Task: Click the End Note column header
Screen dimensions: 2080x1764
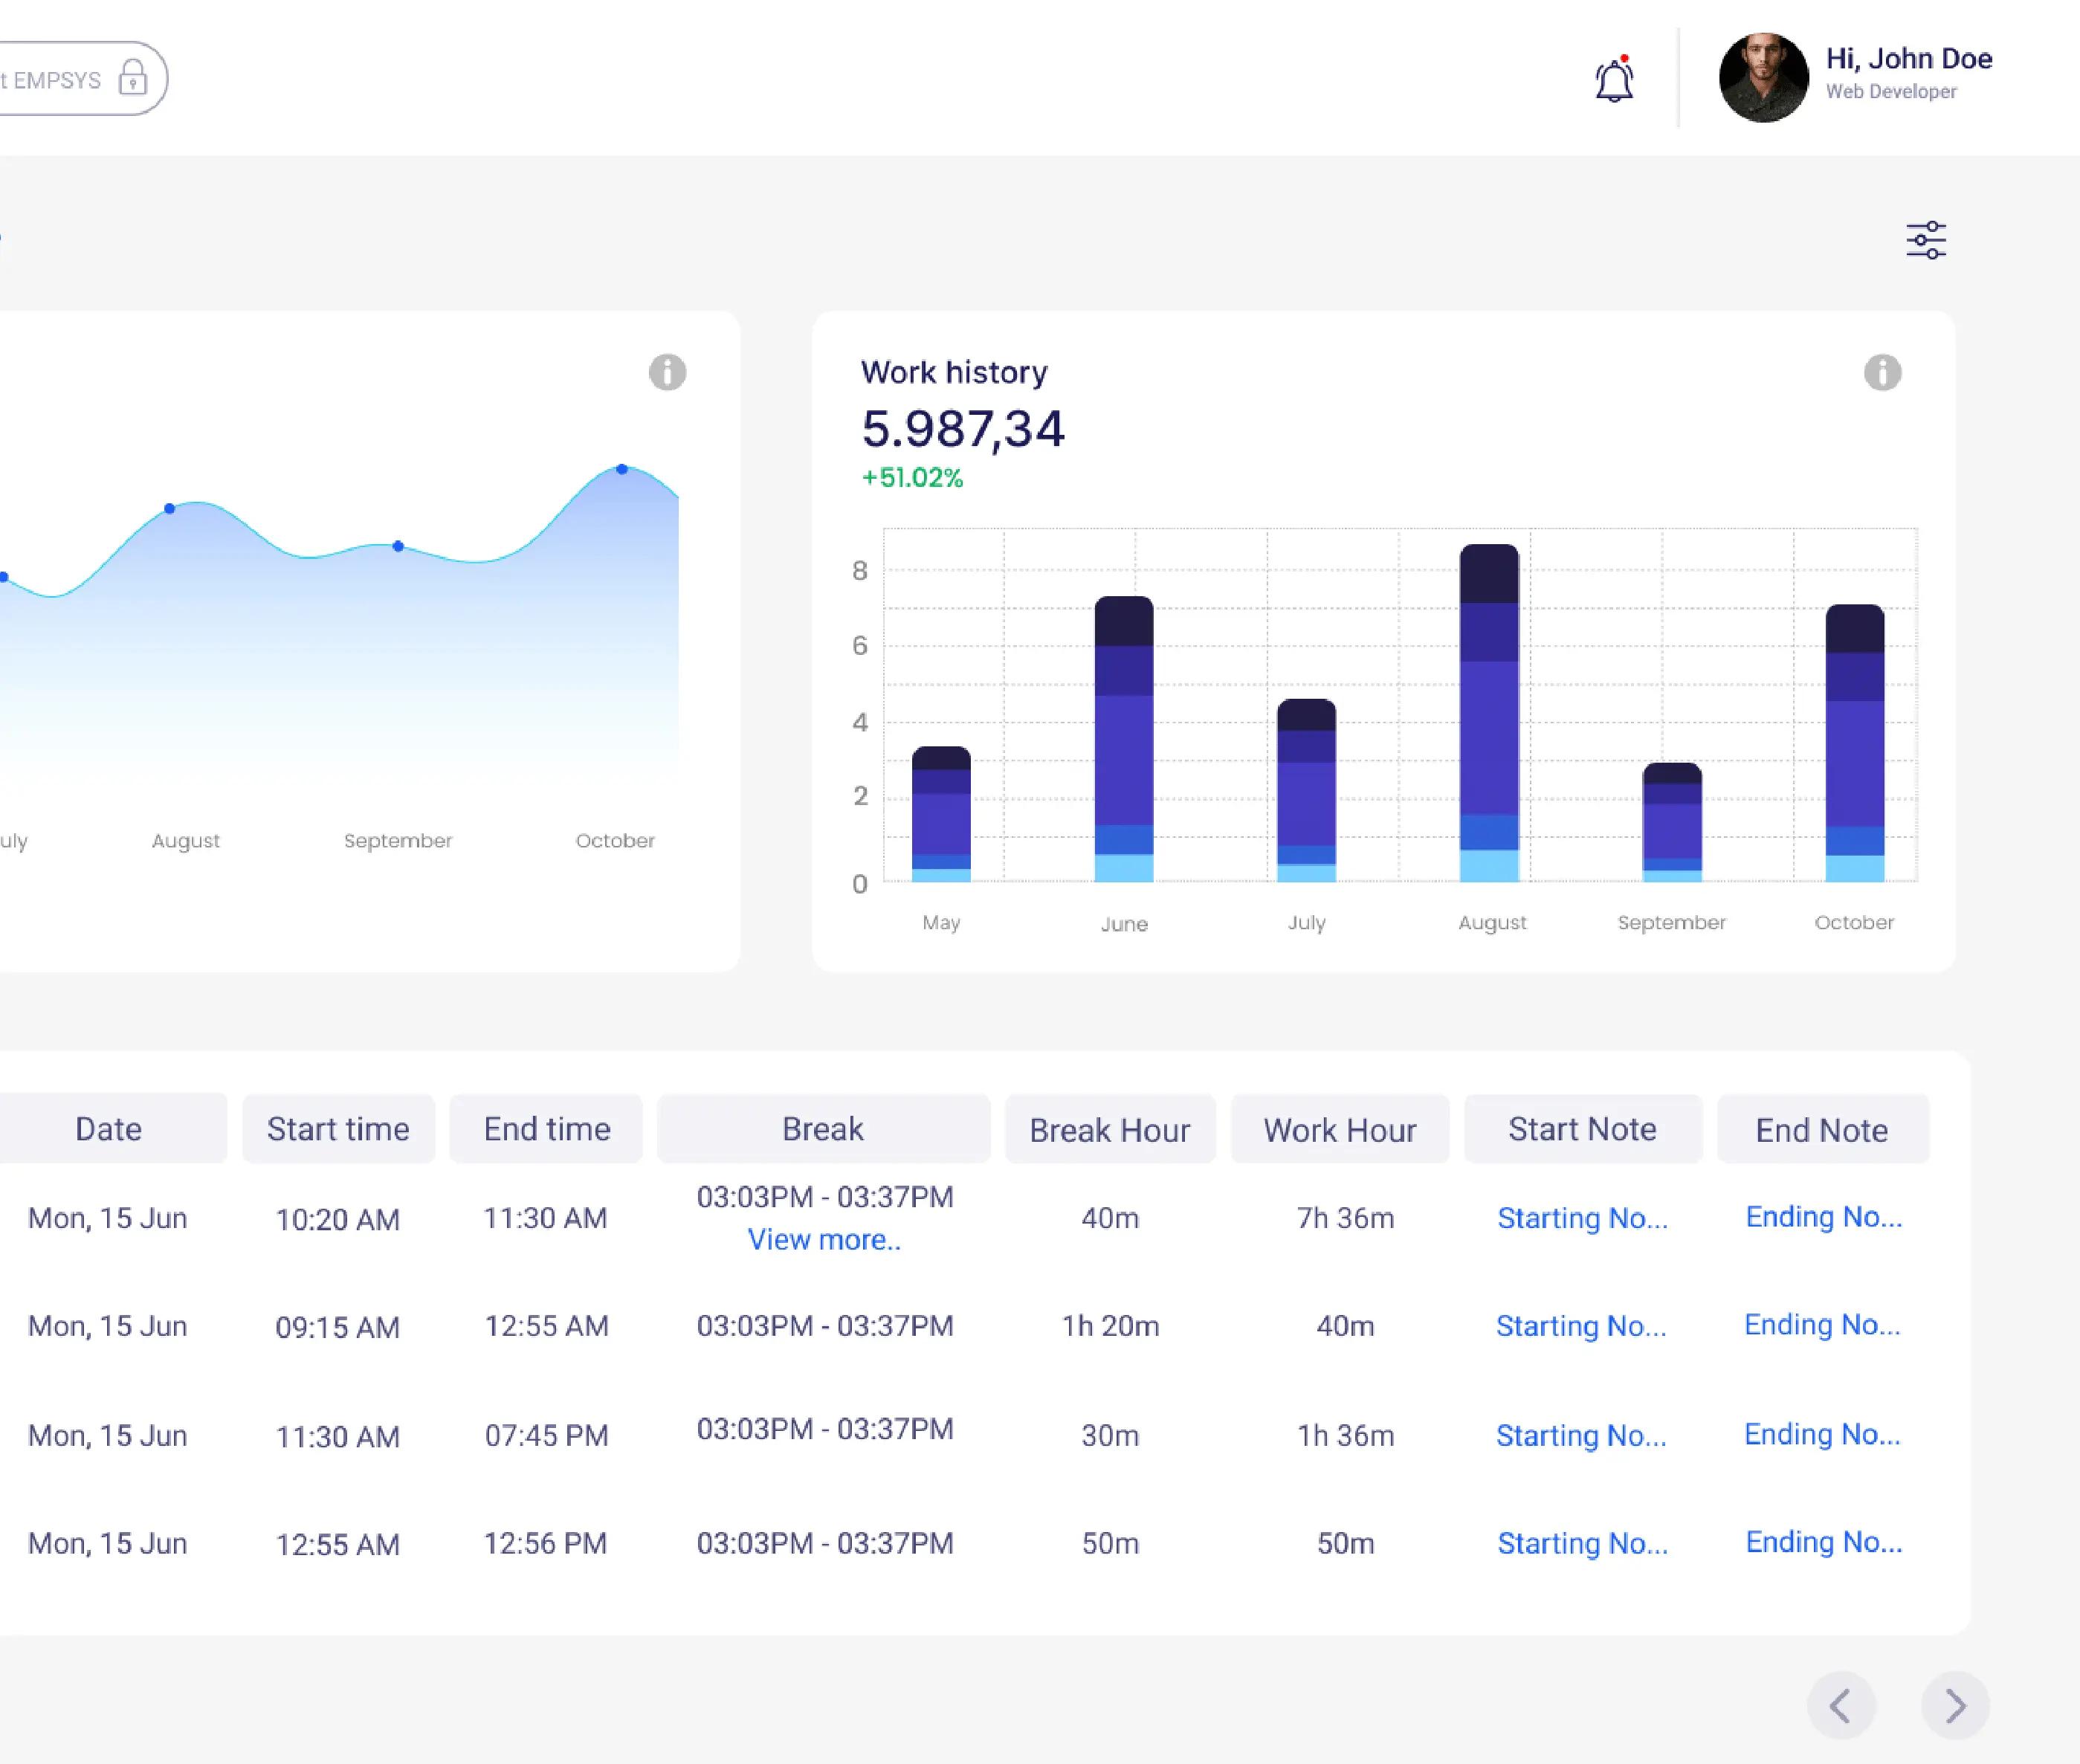Action: coord(1822,1128)
